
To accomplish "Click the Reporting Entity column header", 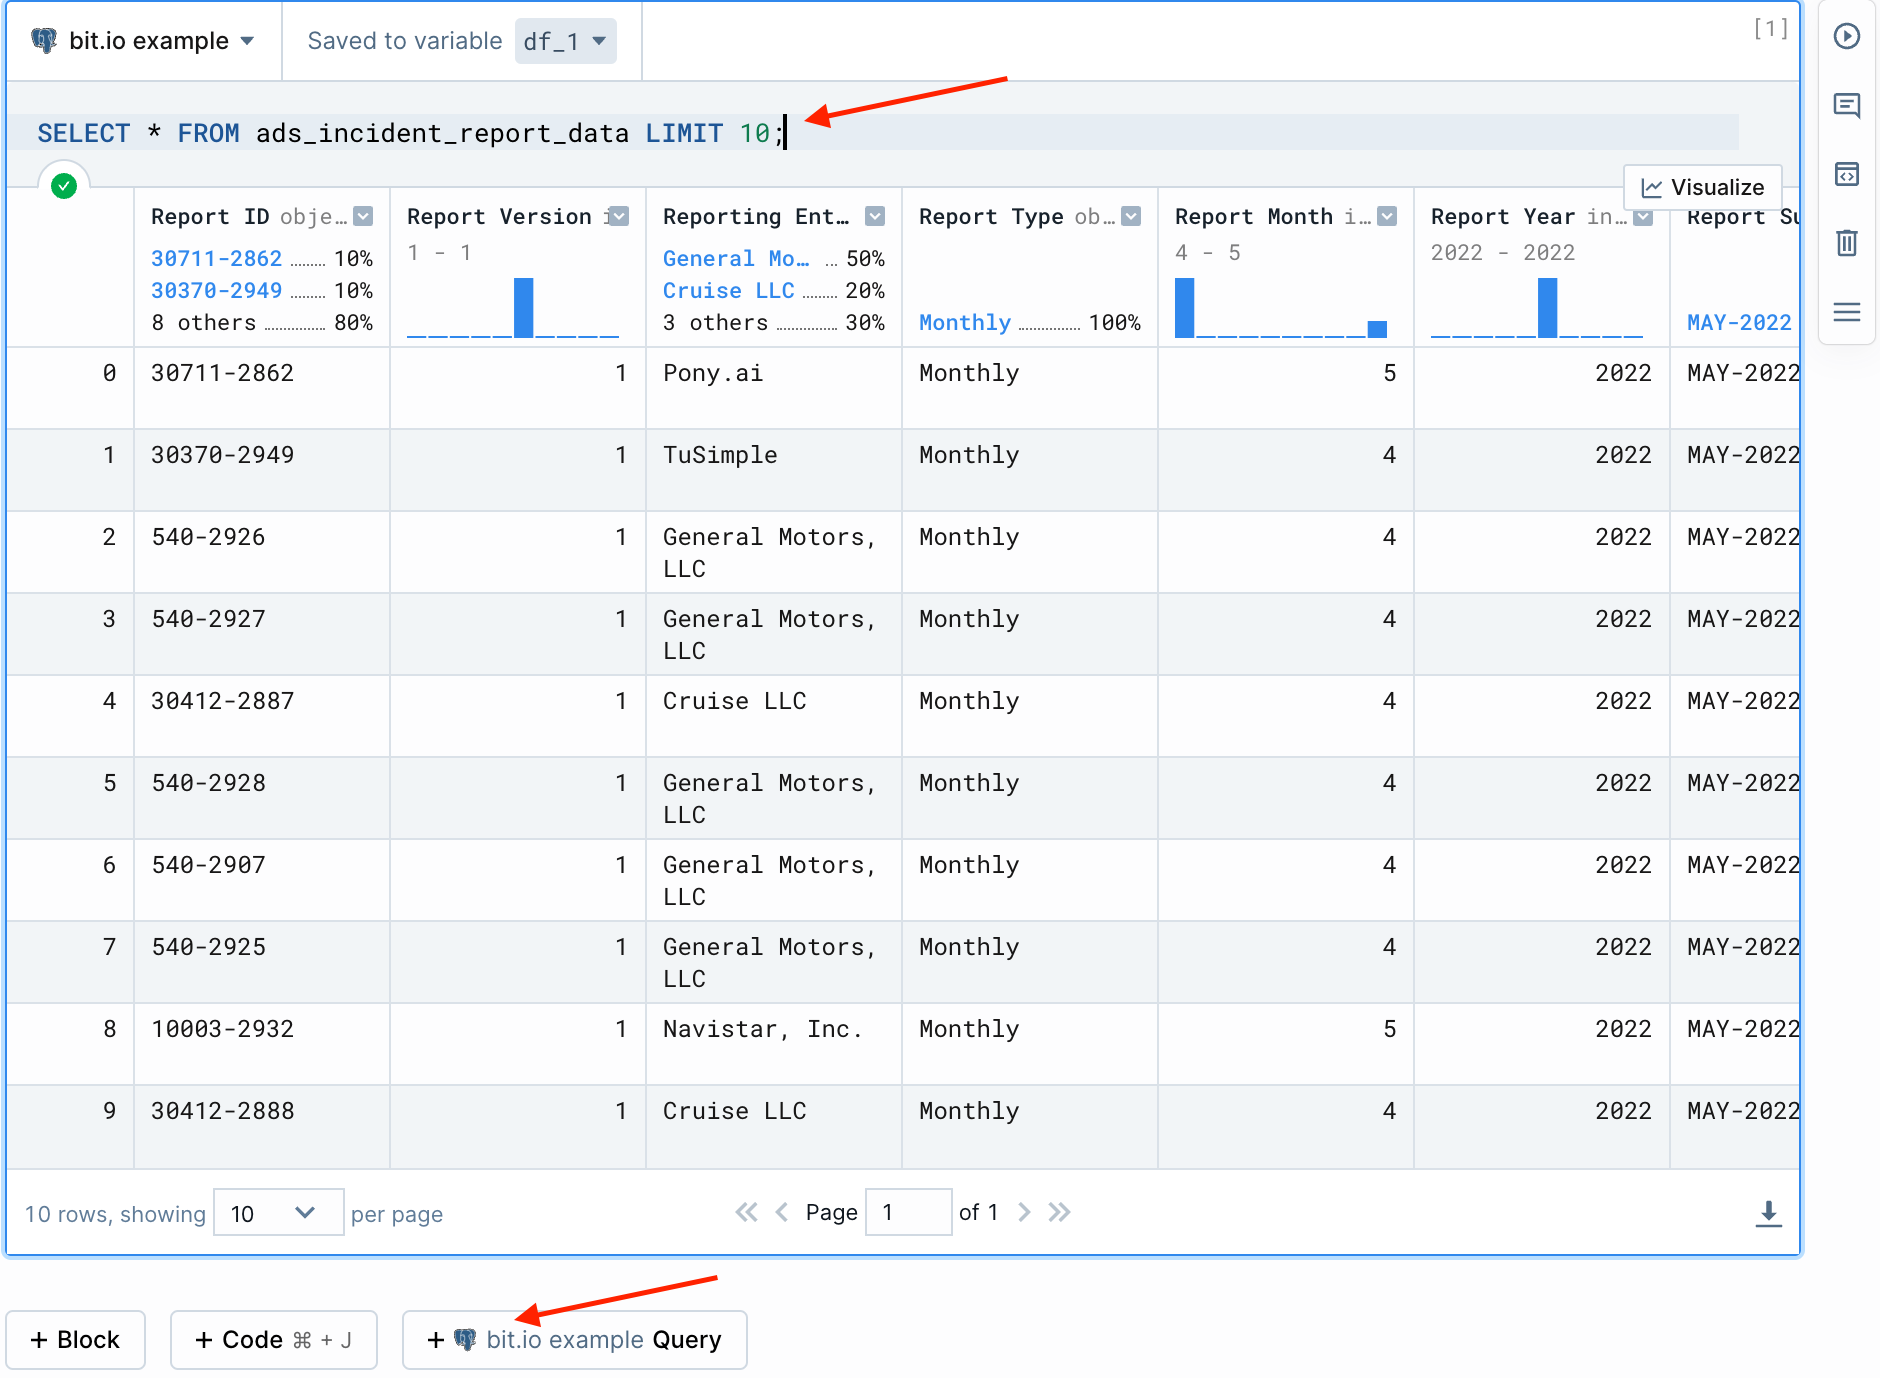I will point(756,216).
